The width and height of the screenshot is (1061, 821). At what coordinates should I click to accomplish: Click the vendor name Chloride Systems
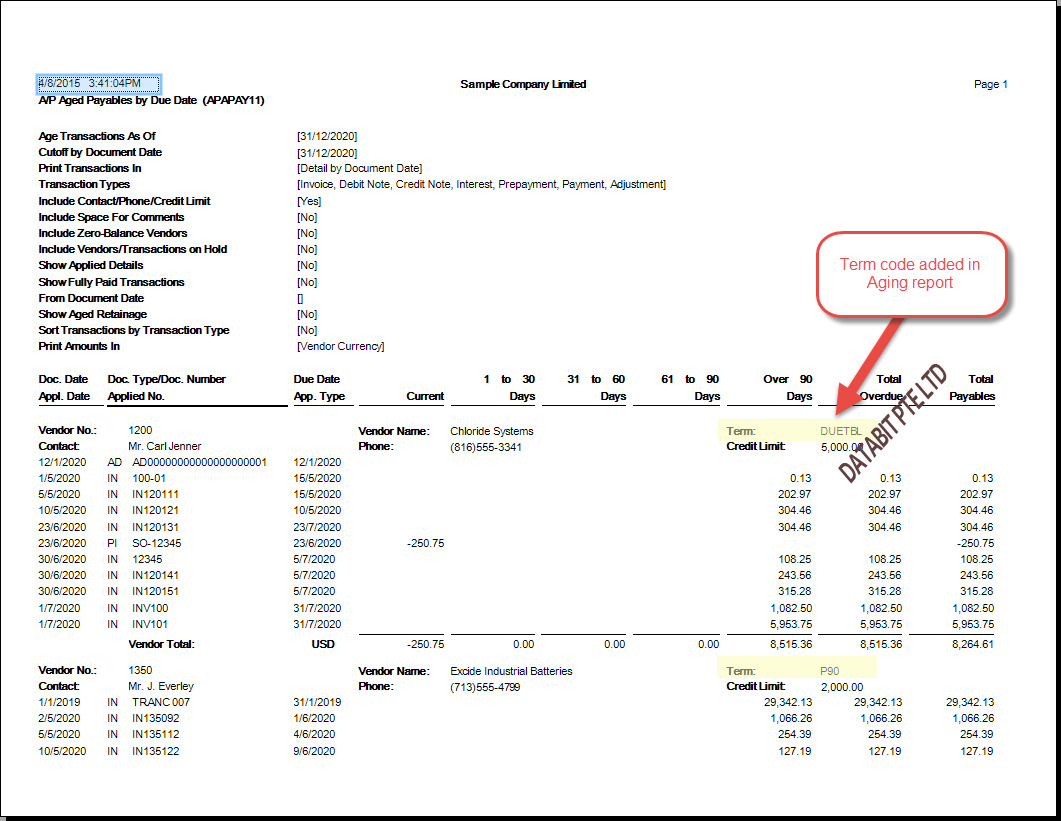point(491,431)
